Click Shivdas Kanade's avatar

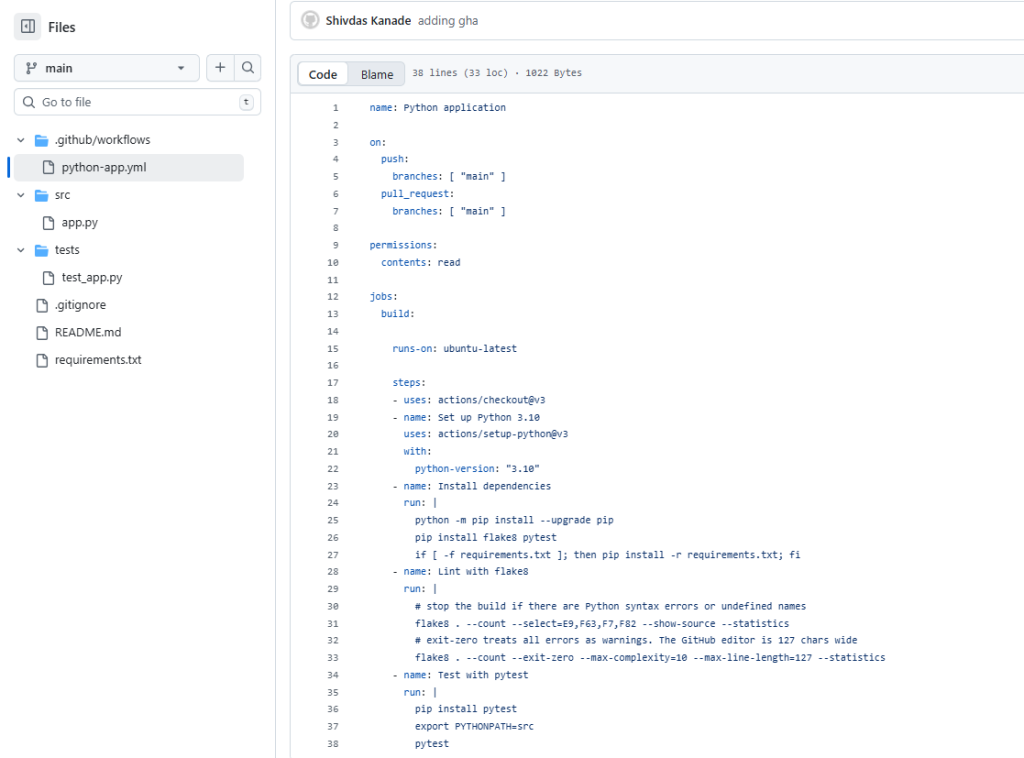310,20
